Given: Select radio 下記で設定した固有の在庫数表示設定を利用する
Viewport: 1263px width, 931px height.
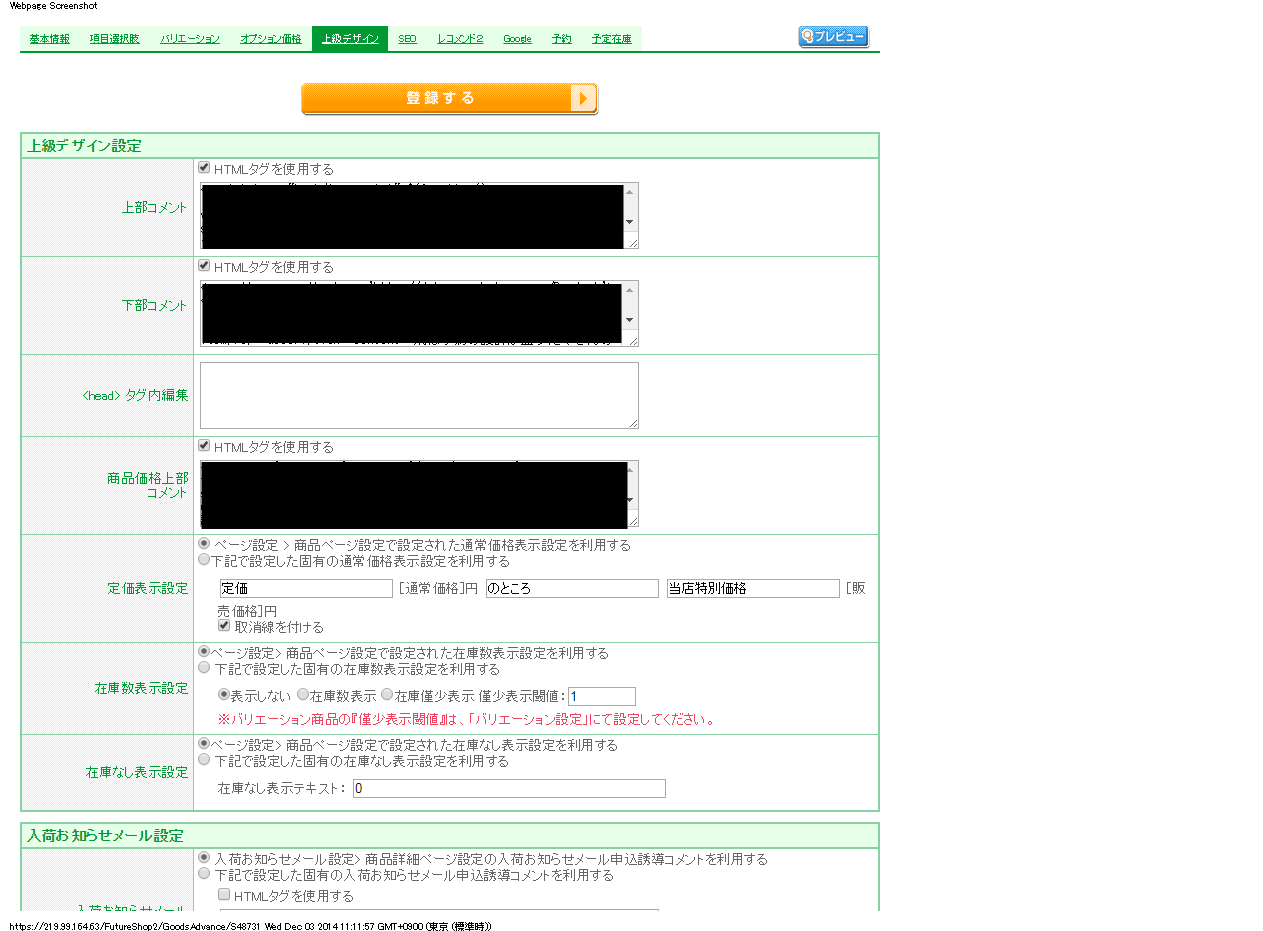Looking at the screenshot, I should [204, 667].
